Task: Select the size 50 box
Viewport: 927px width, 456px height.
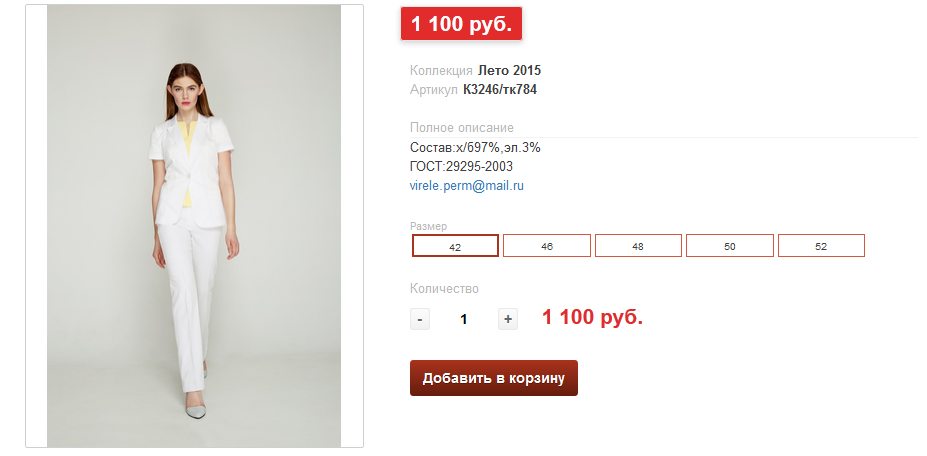Action: click(x=730, y=245)
